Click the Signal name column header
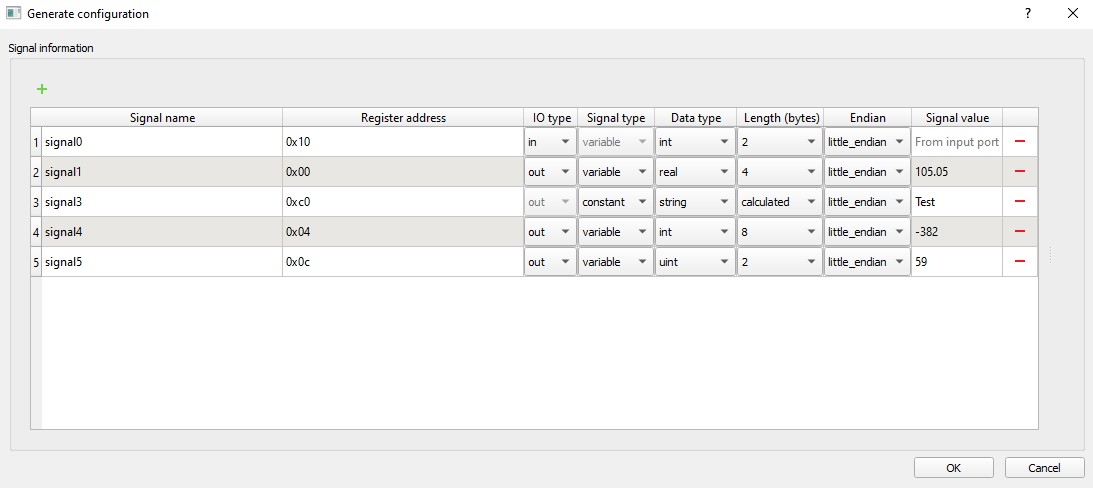 coord(162,118)
